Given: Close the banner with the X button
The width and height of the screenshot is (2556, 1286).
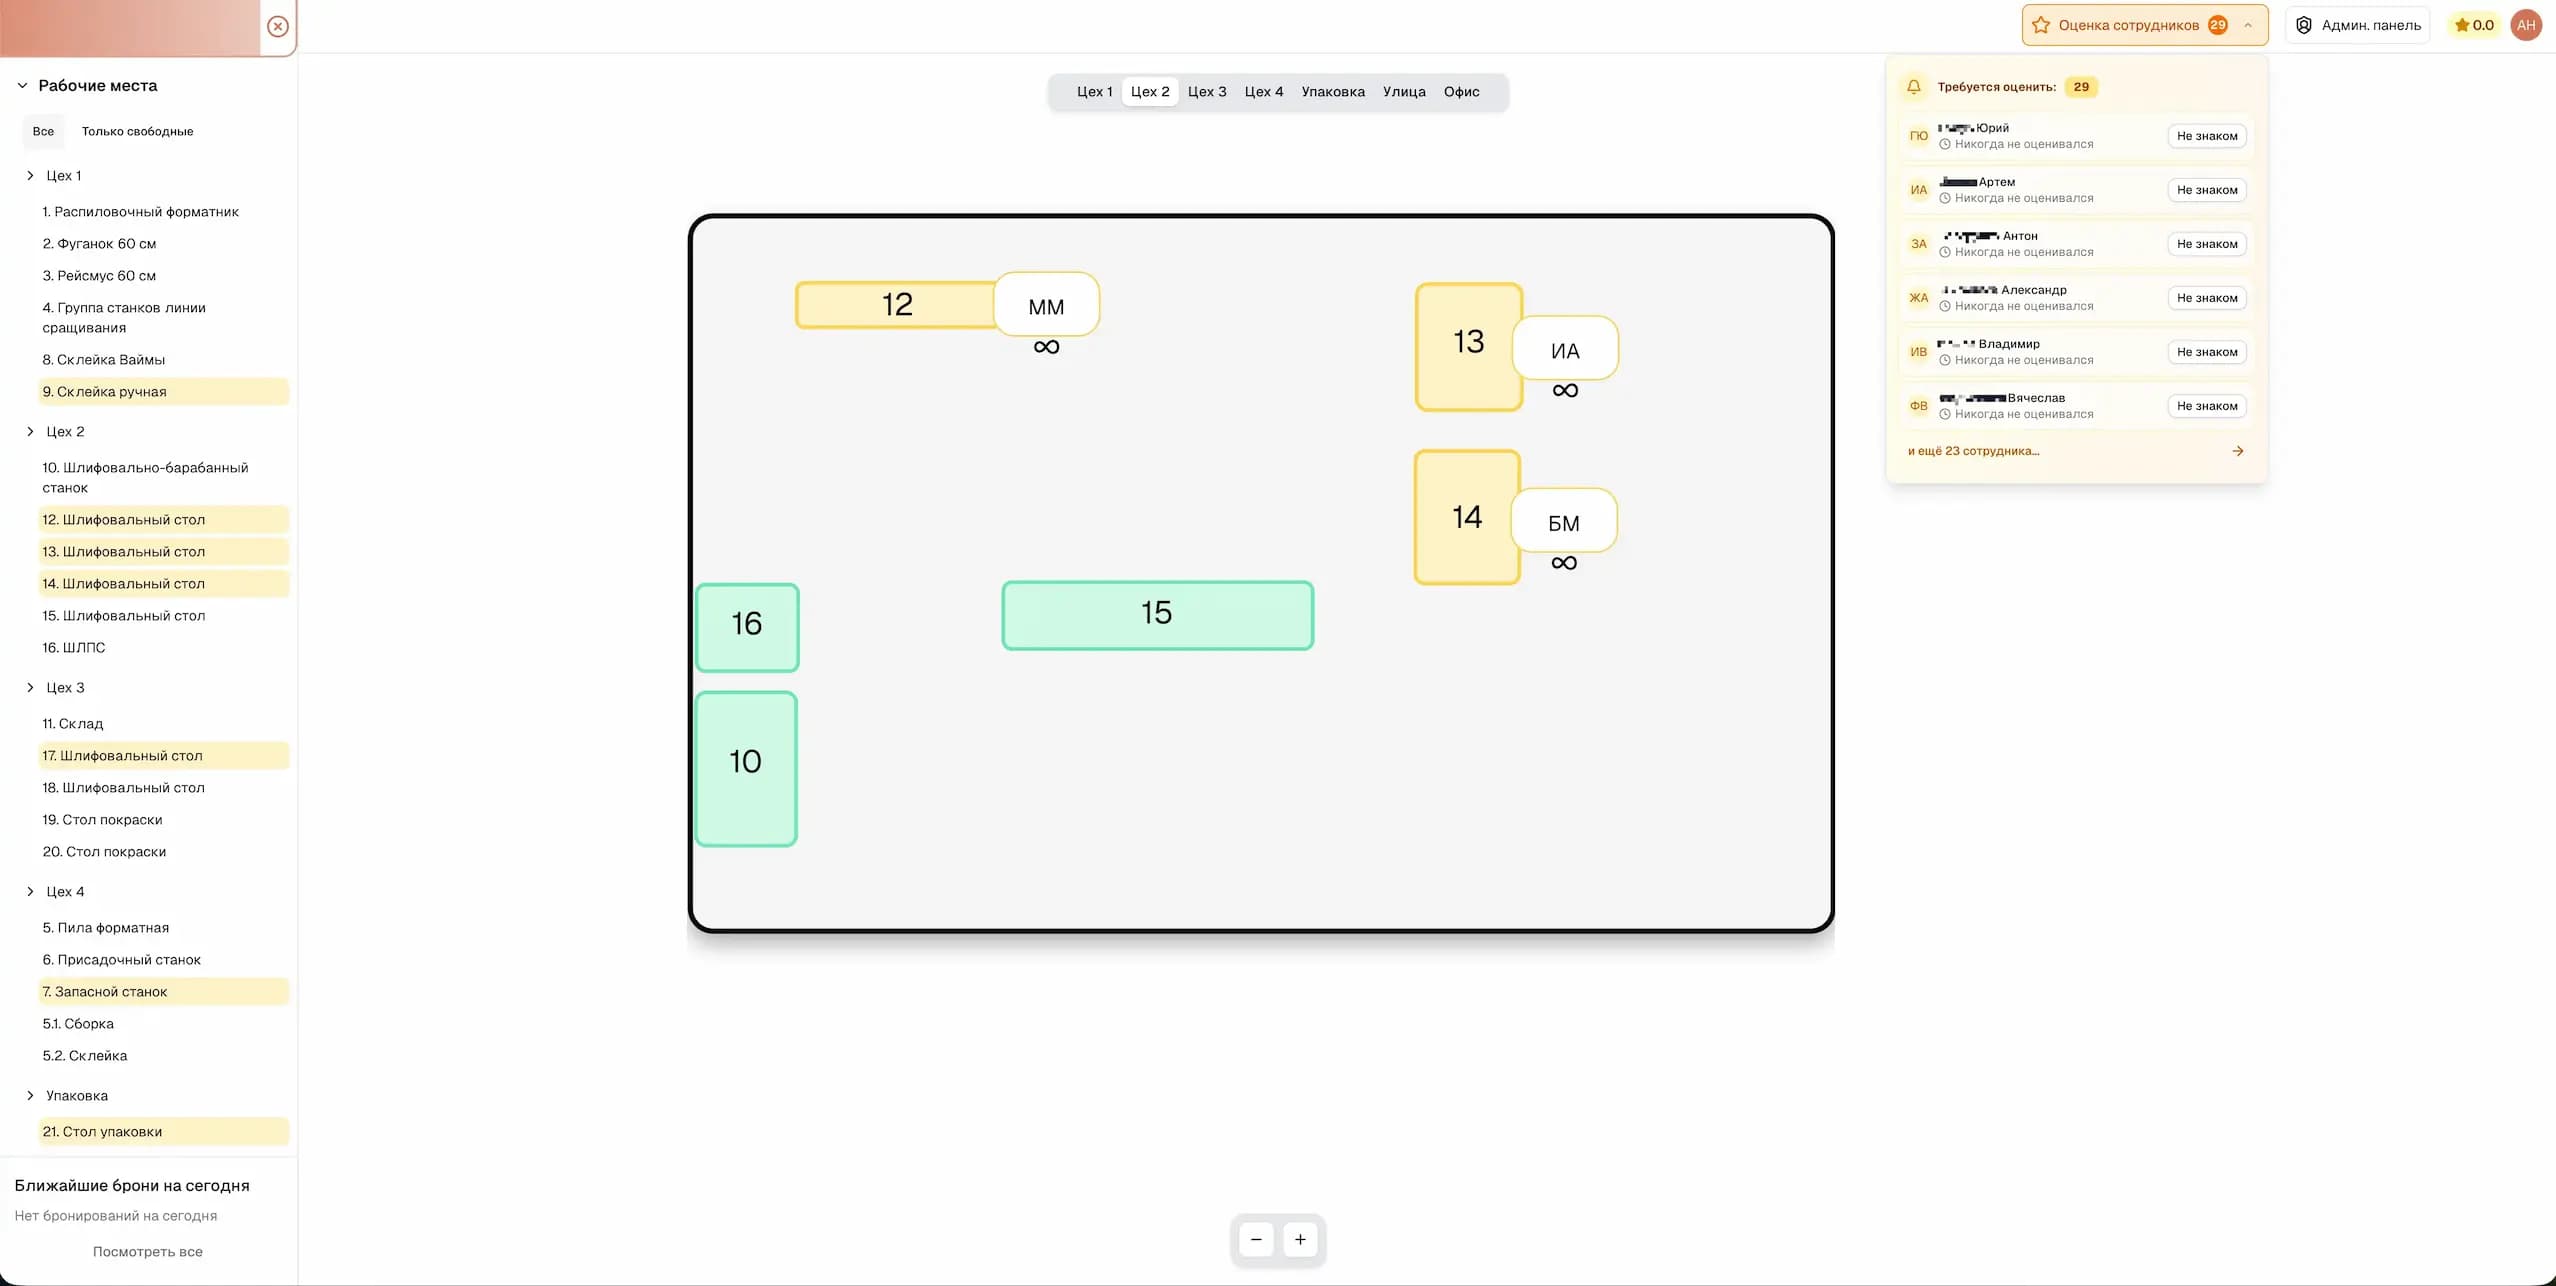Looking at the screenshot, I should 277,26.
